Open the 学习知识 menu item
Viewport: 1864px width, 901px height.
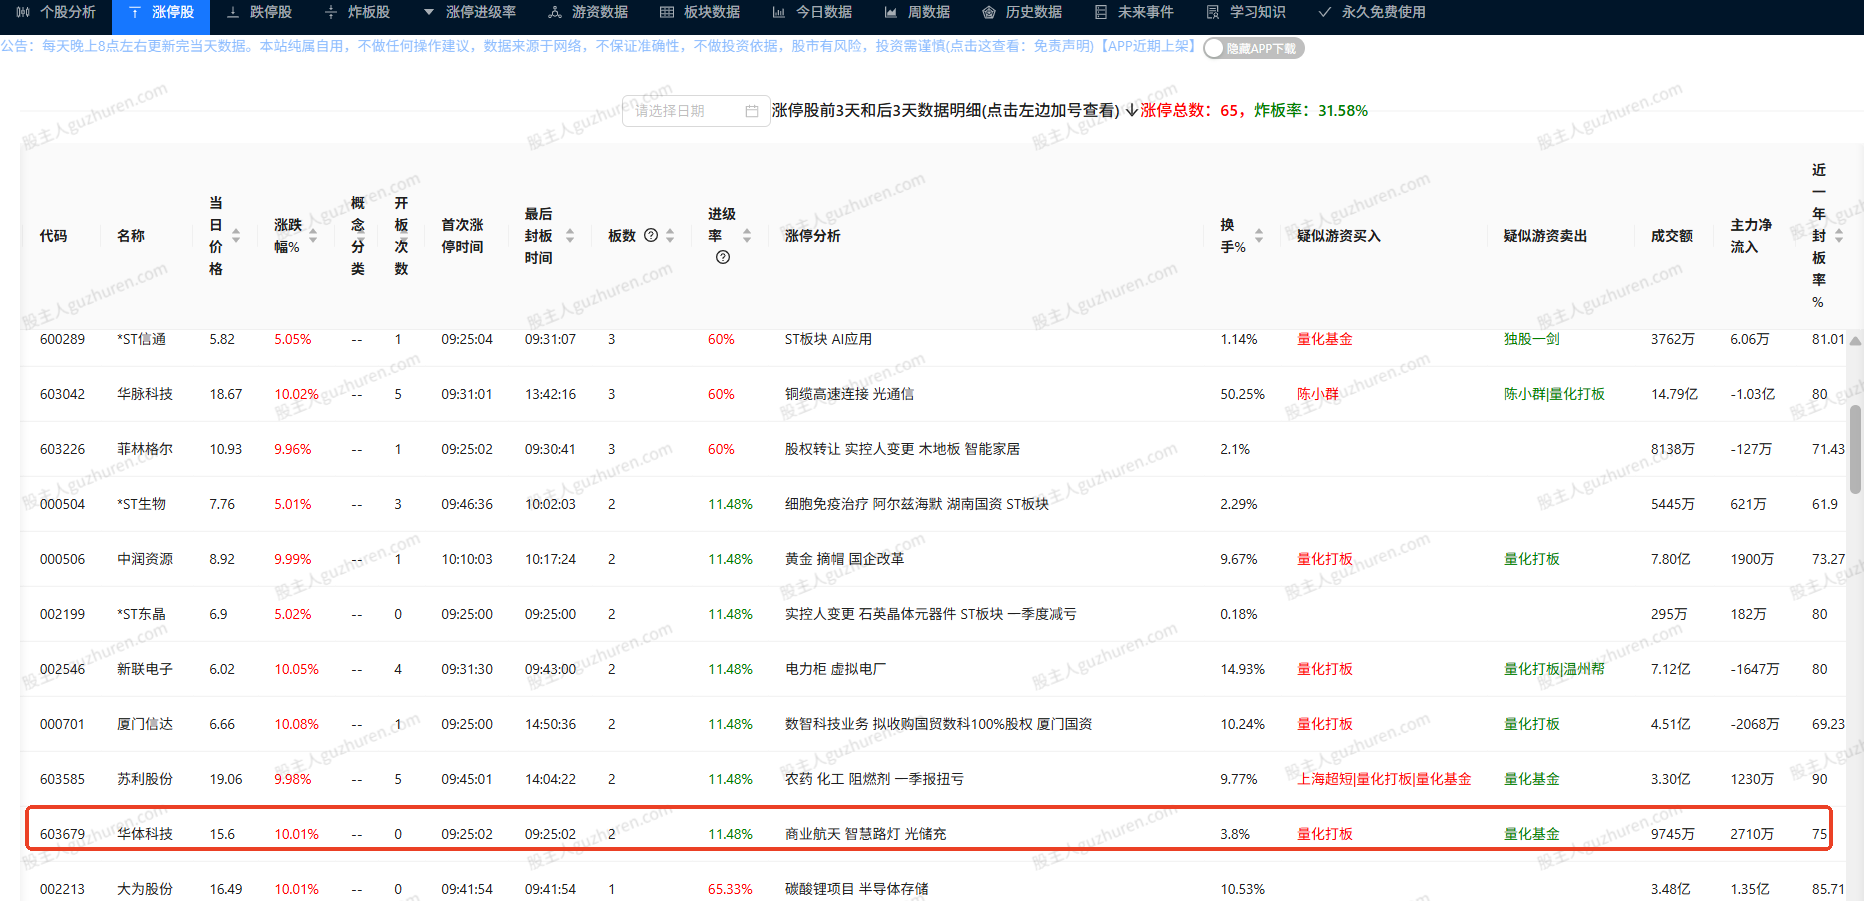point(1245,12)
